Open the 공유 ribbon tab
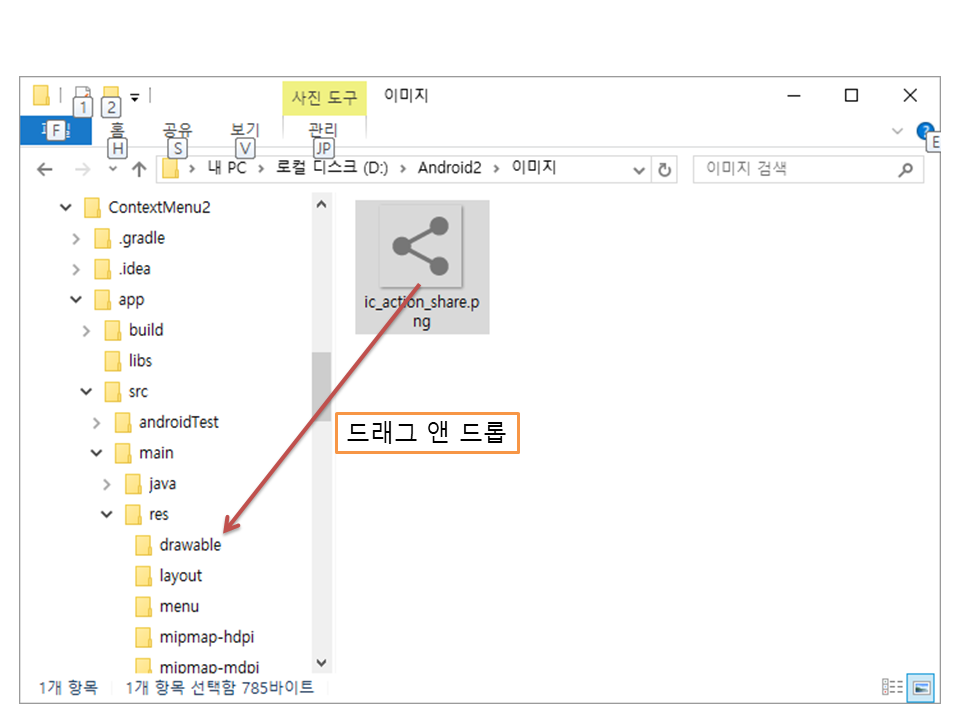The height and width of the screenshot is (720, 960). [177, 130]
